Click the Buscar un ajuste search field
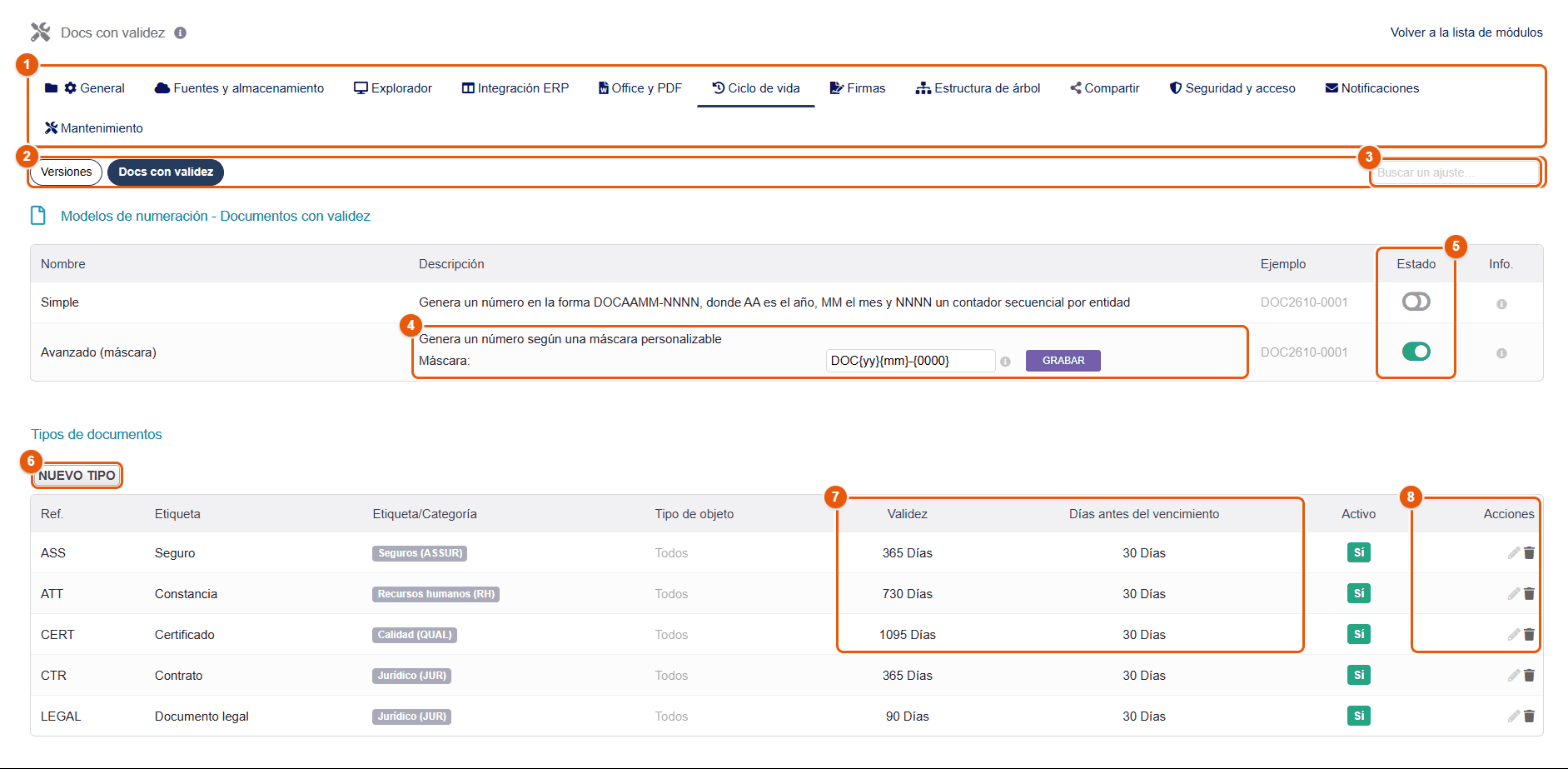This screenshot has width=1568, height=769. coord(1455,173)
